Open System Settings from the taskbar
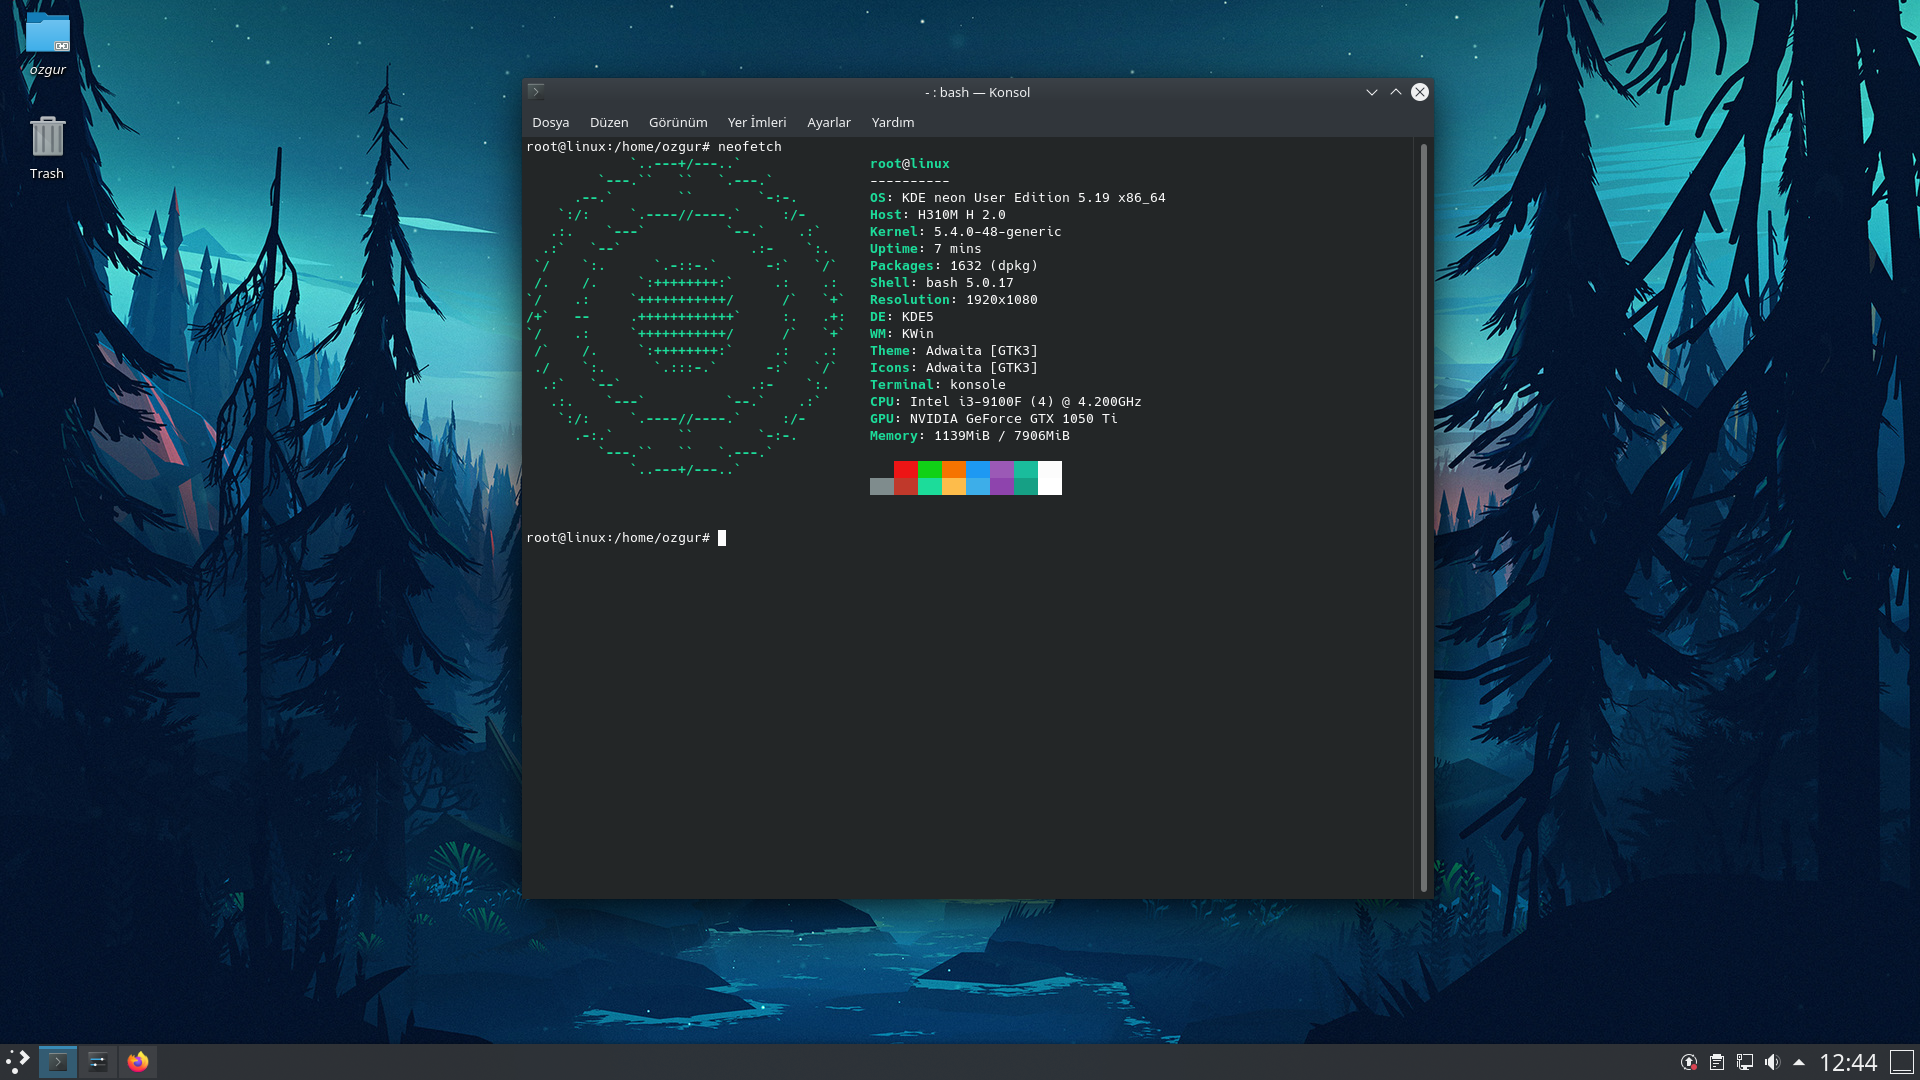1920x1080 pixels. tap(98, 1061)
